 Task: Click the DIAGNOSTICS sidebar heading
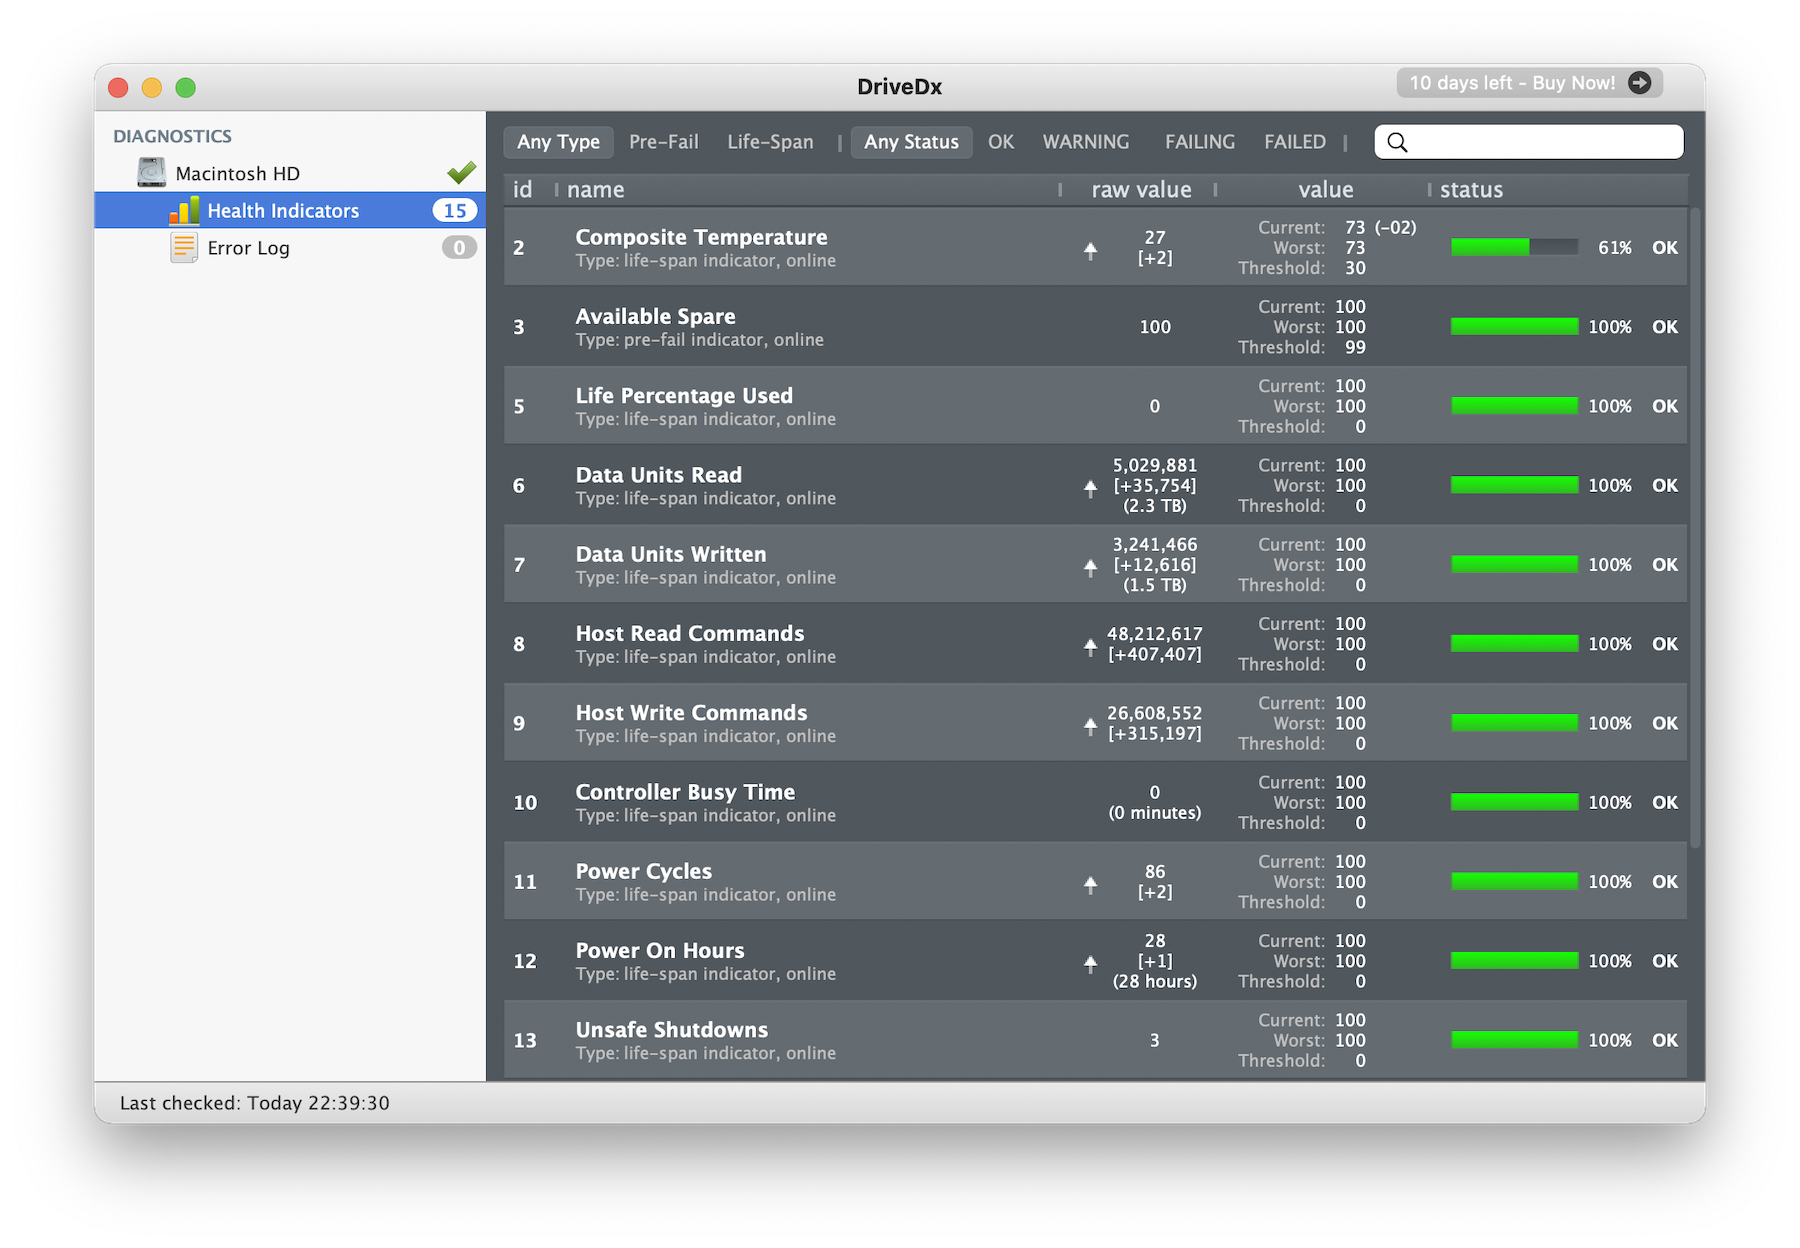[x=172, y=136]
